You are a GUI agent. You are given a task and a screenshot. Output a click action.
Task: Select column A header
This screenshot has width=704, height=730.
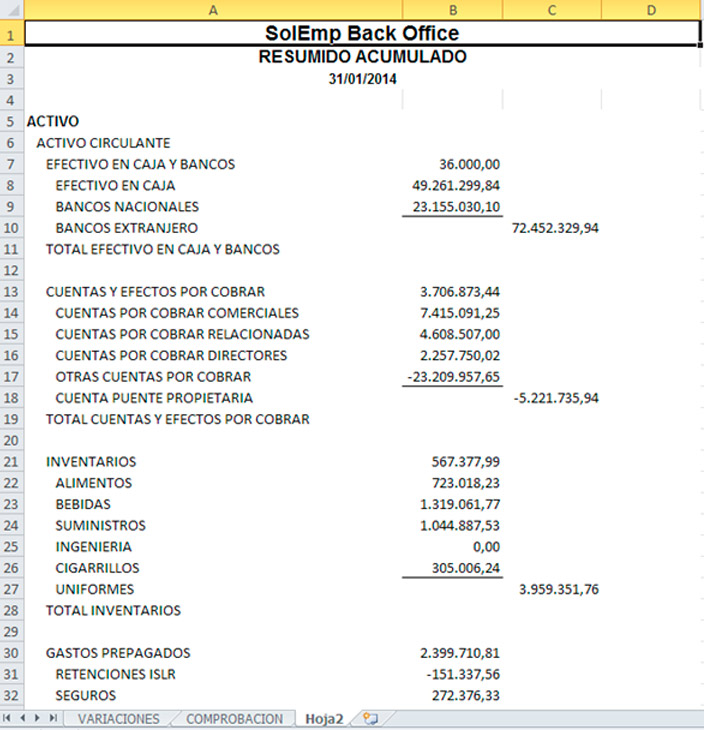212,10
